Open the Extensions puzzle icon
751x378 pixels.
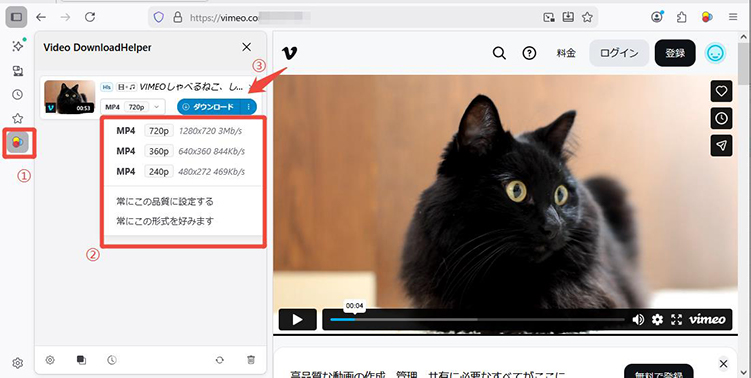click(682, 17)
